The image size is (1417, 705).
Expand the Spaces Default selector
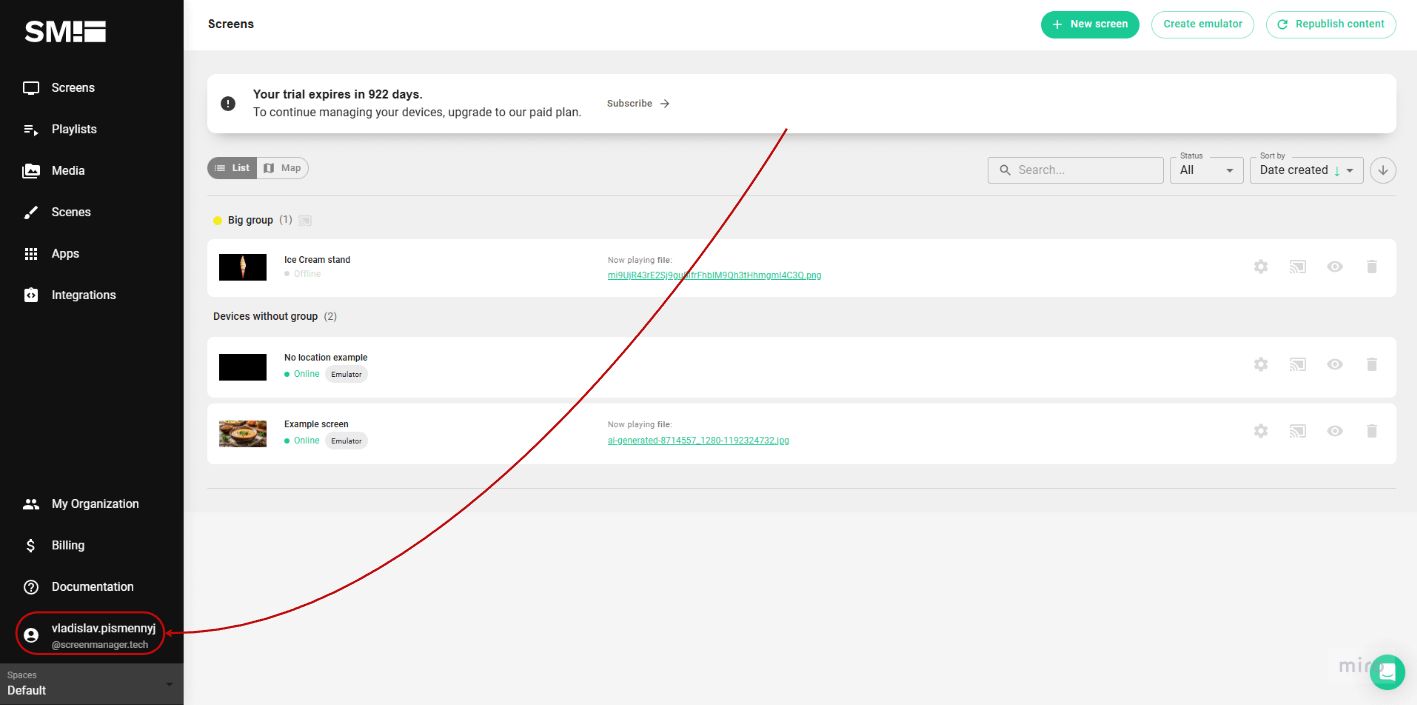pyautogui.click(x=91, y=684)
